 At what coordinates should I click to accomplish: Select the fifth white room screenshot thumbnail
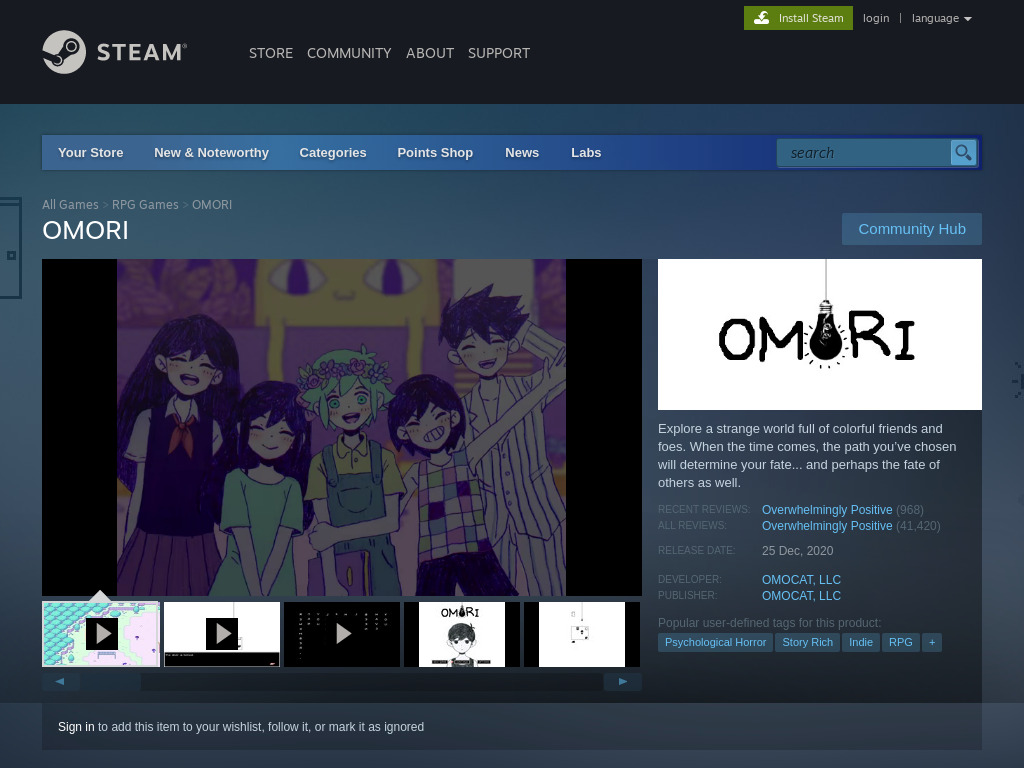click(582, 634)
